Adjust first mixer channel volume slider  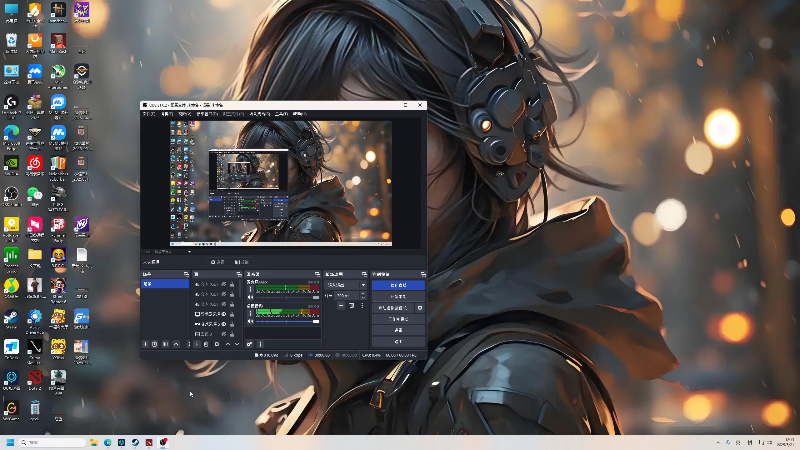pyautogui.click(x=288, y=297)
